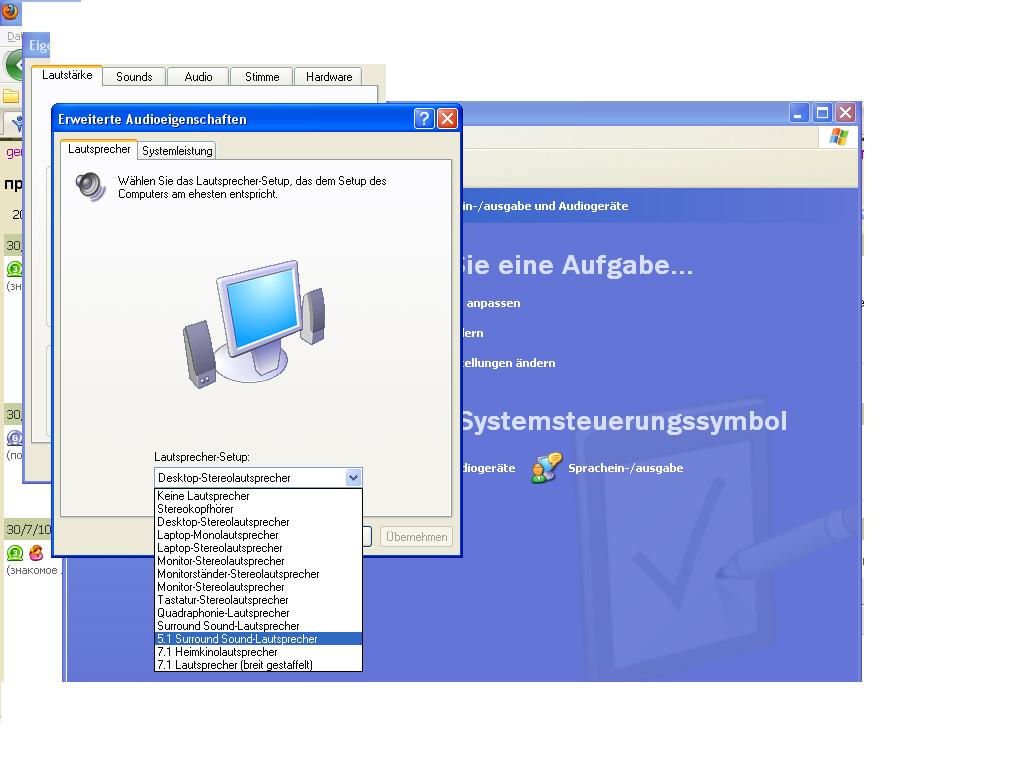The width and height of the screenshot is (1024, 768).
Task: Select Monitorständer-Stereolautsprecher option
Action: pyautogui.click(x=258, y=574)
